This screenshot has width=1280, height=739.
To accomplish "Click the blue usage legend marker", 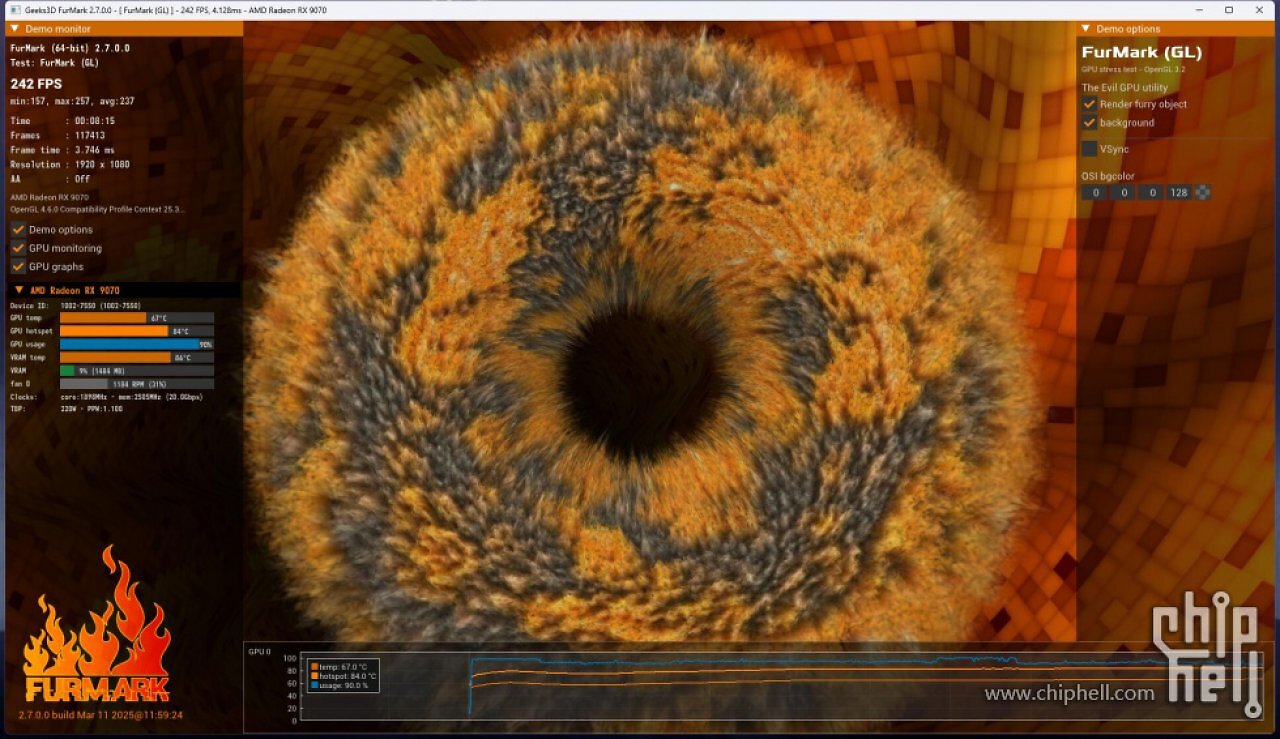I will pos(315,685).
